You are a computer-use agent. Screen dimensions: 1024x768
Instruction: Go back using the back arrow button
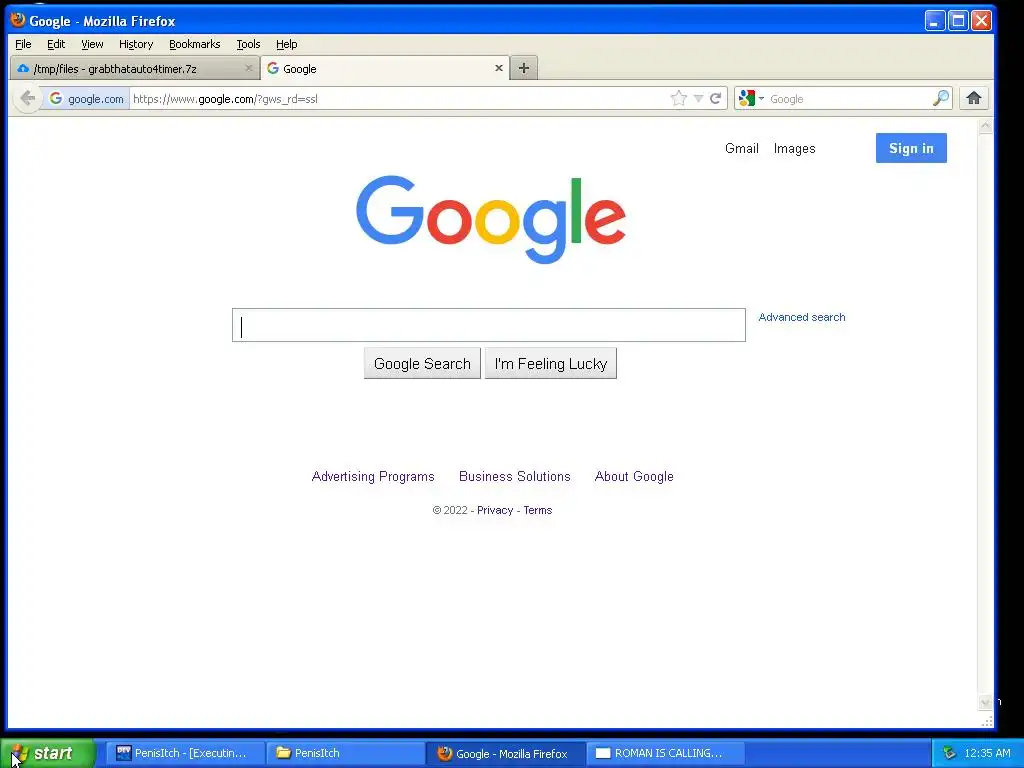click(27, 99)
